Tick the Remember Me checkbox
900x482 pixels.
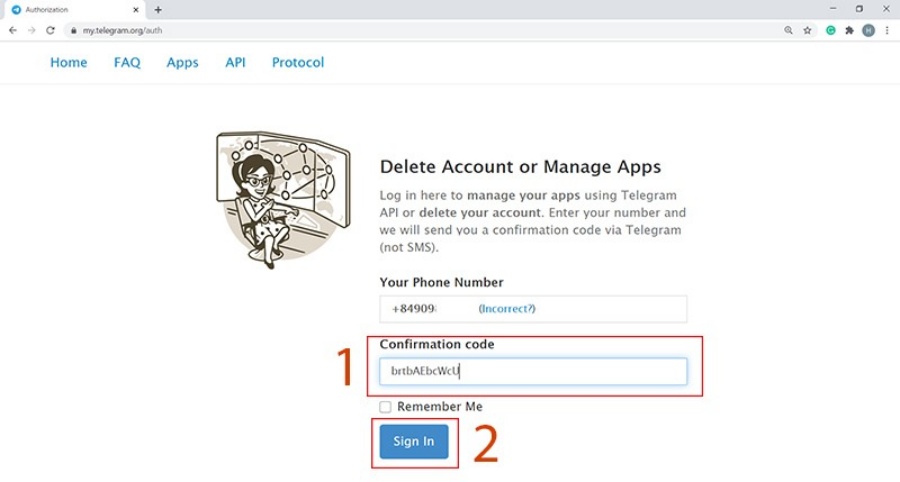click(x=386, y=407)
